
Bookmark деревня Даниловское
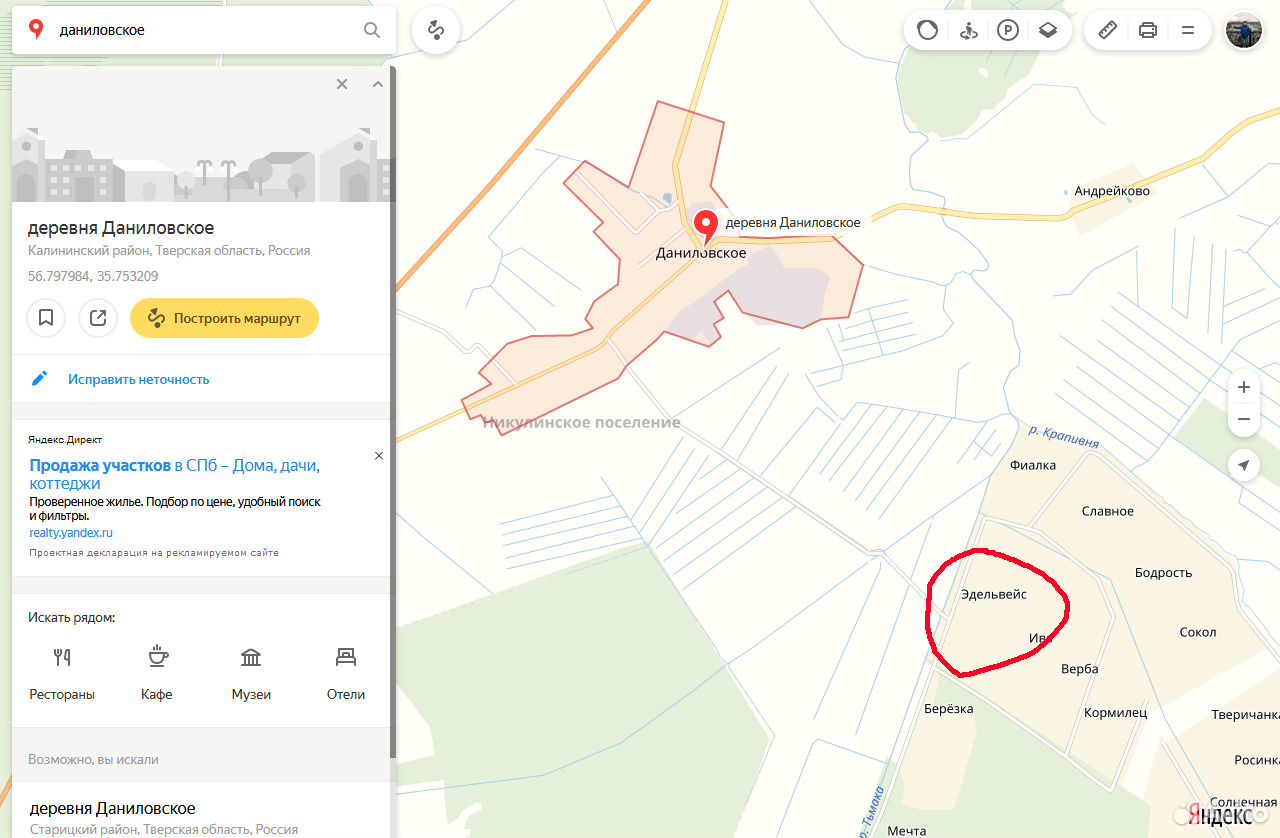tap(46, 318)
